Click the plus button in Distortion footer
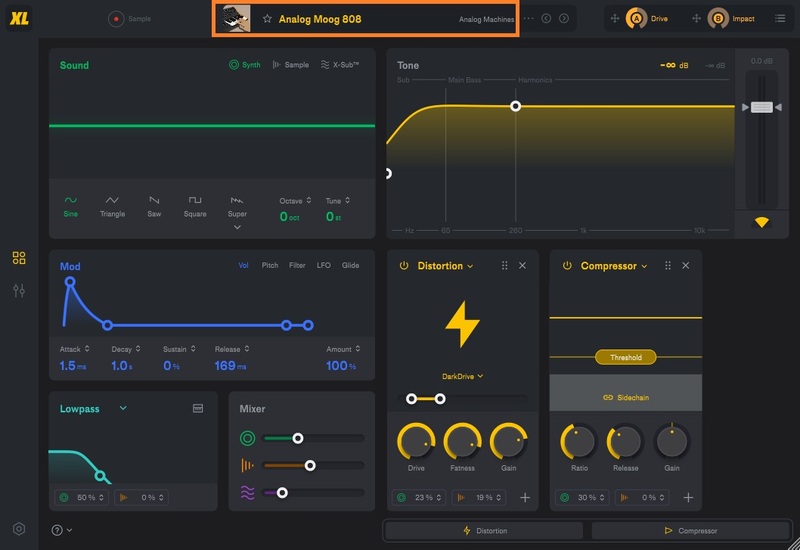The width and height of the screenshot is (800, 550). 525,497
